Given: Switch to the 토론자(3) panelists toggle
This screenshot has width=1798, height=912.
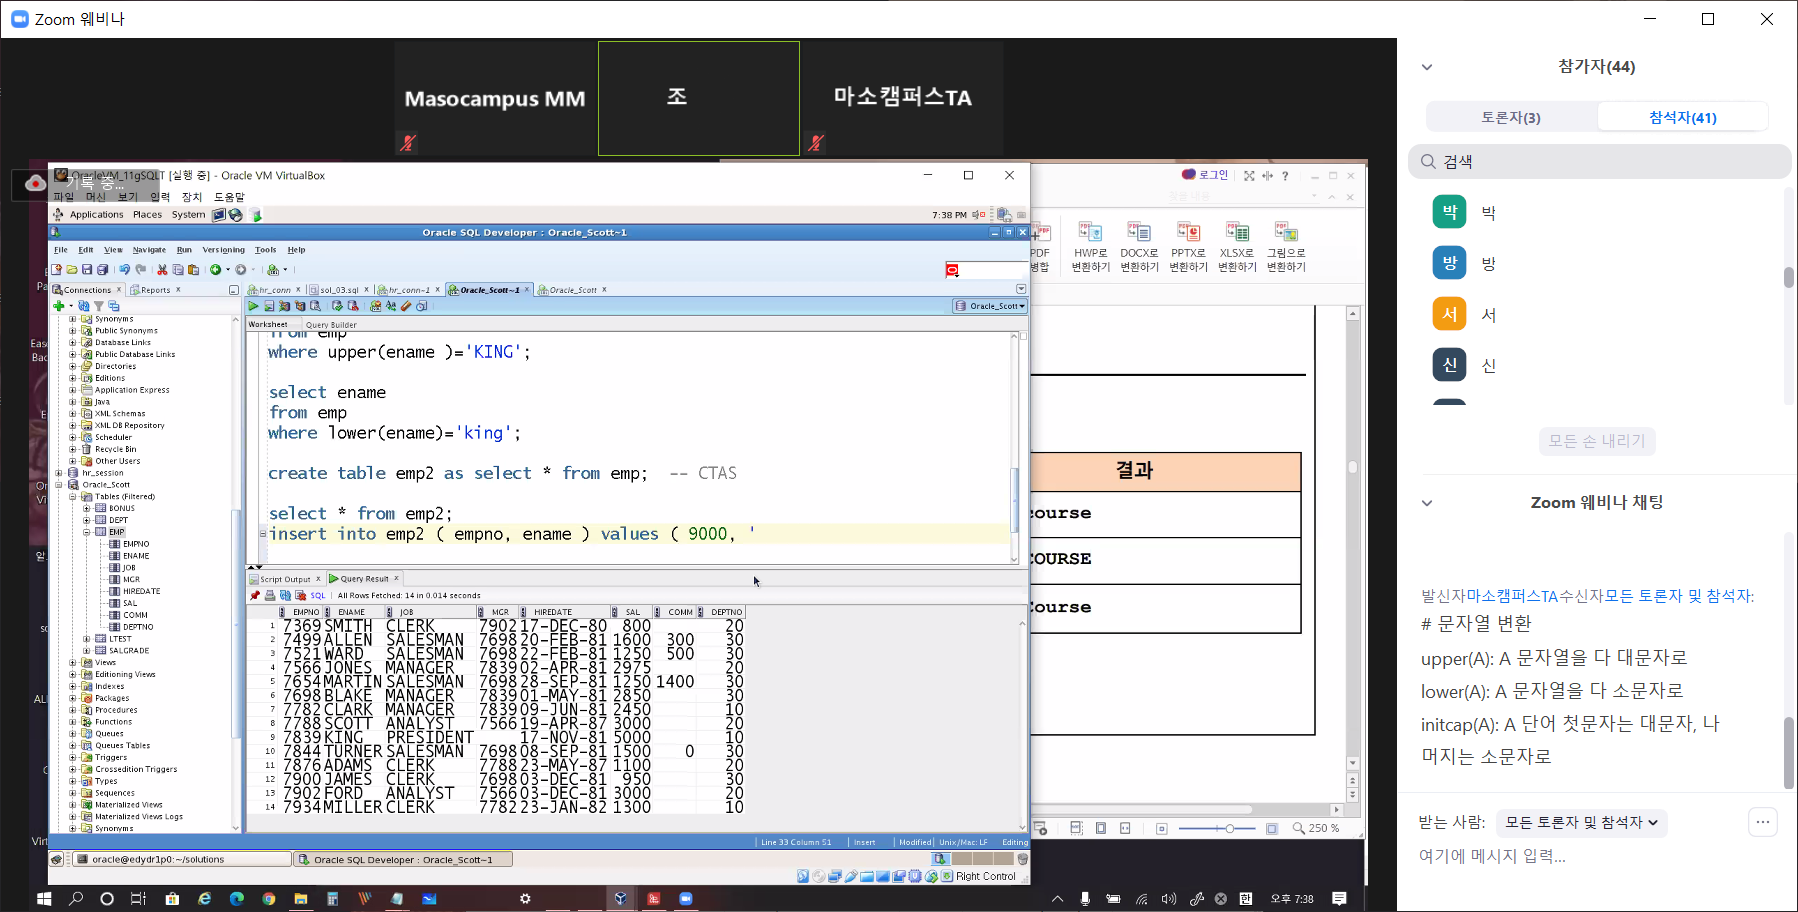Looking at the screenshot, I should (1511, 117).
